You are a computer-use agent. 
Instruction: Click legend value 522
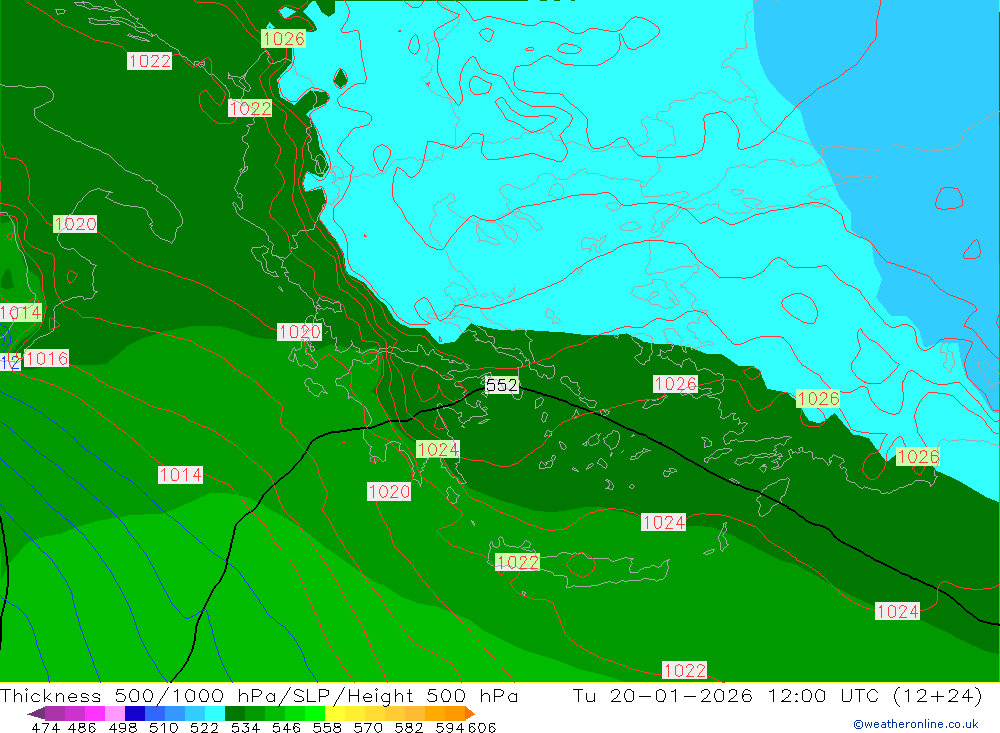tap(203, 727)
